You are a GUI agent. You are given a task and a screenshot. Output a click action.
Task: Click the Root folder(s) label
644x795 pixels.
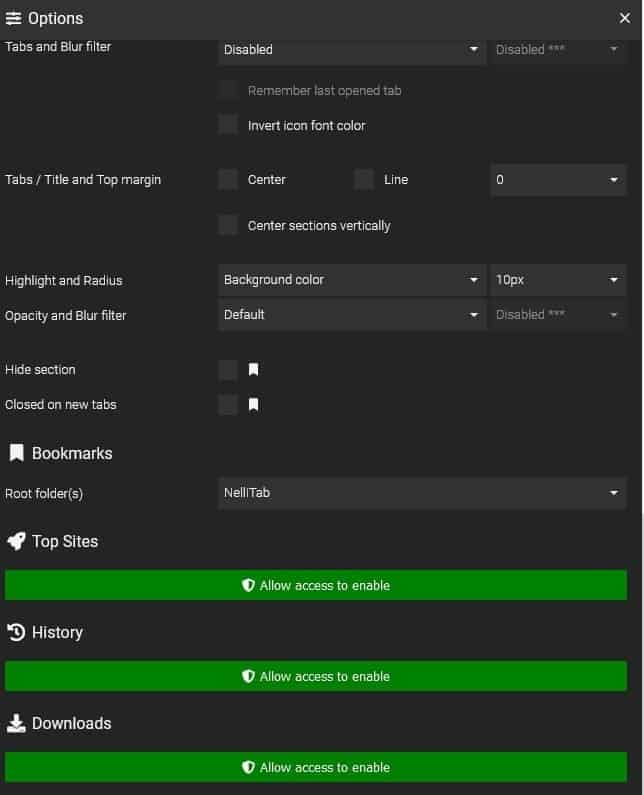(x=44, y=493)
